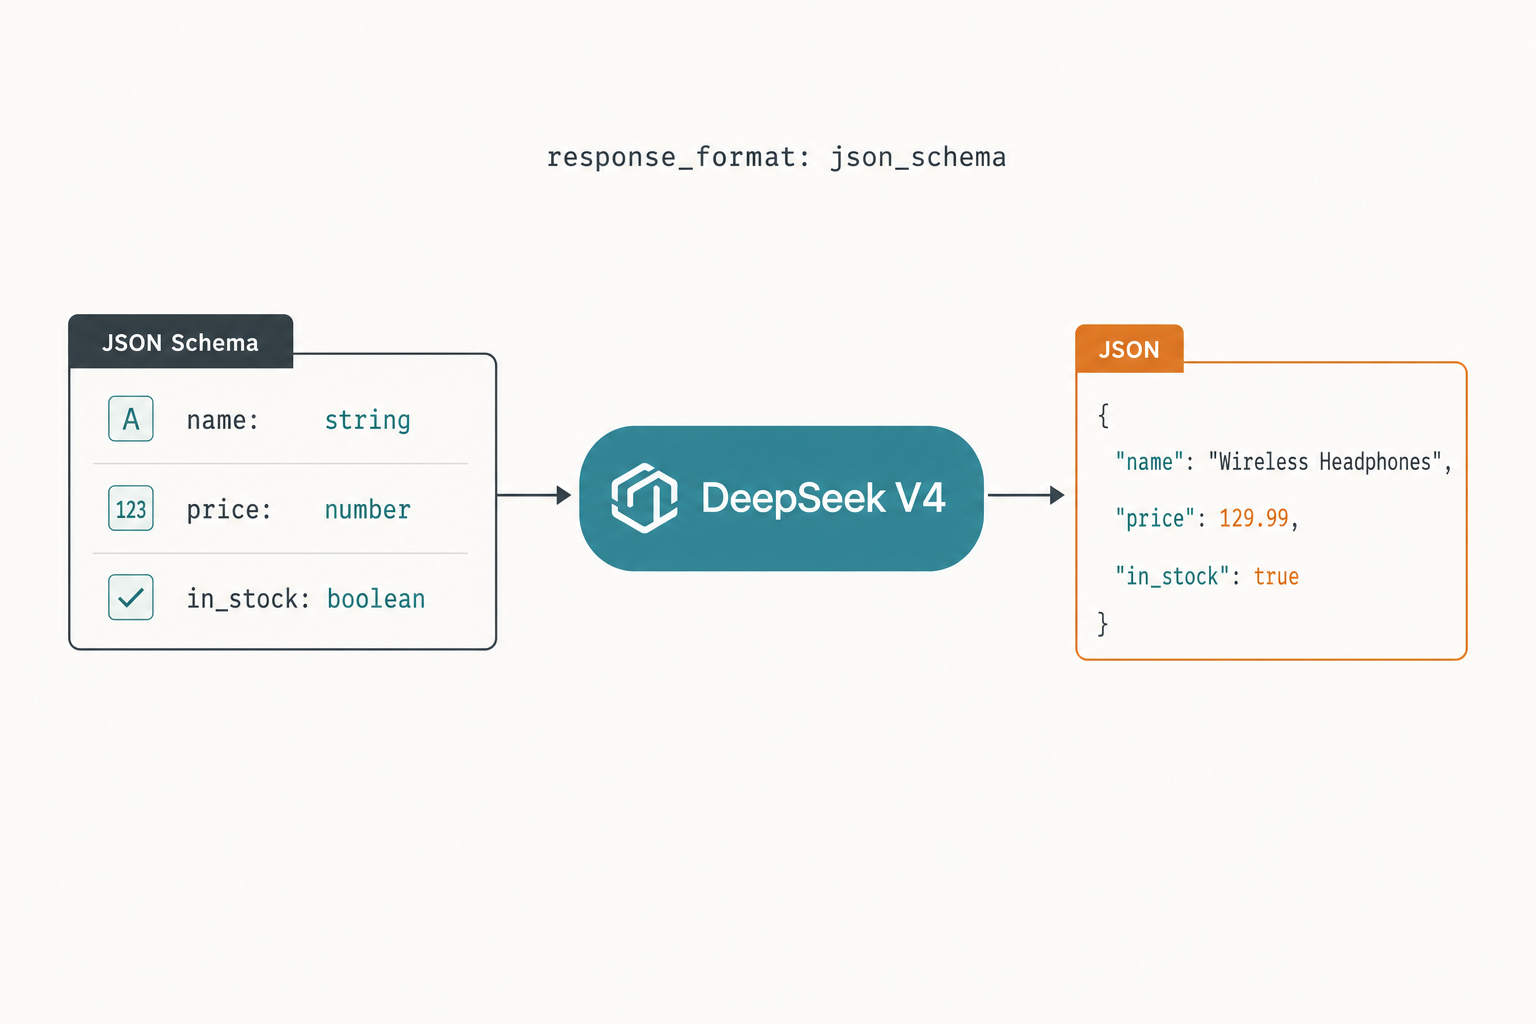Click the 'string' type value

[368, 421]
